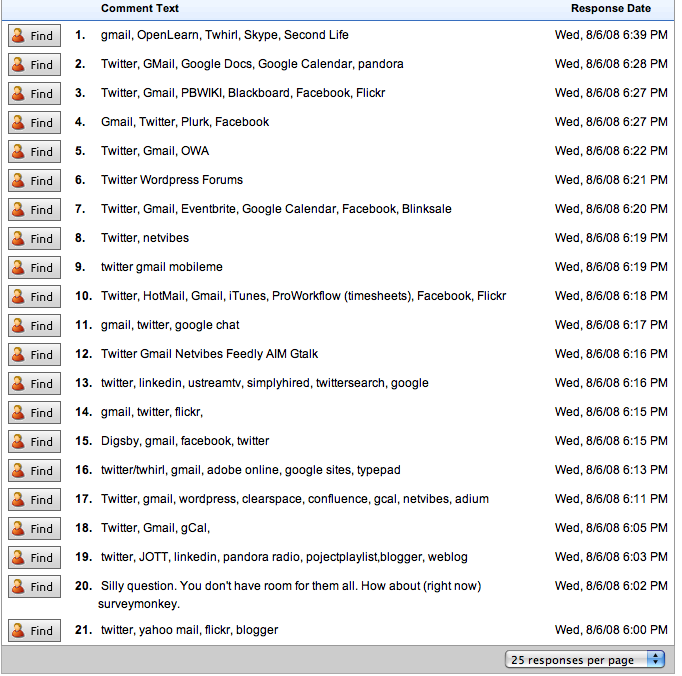
Task: Click date 'Wed, 8/6/08 6:13 PM'
Action: [611, 470]
